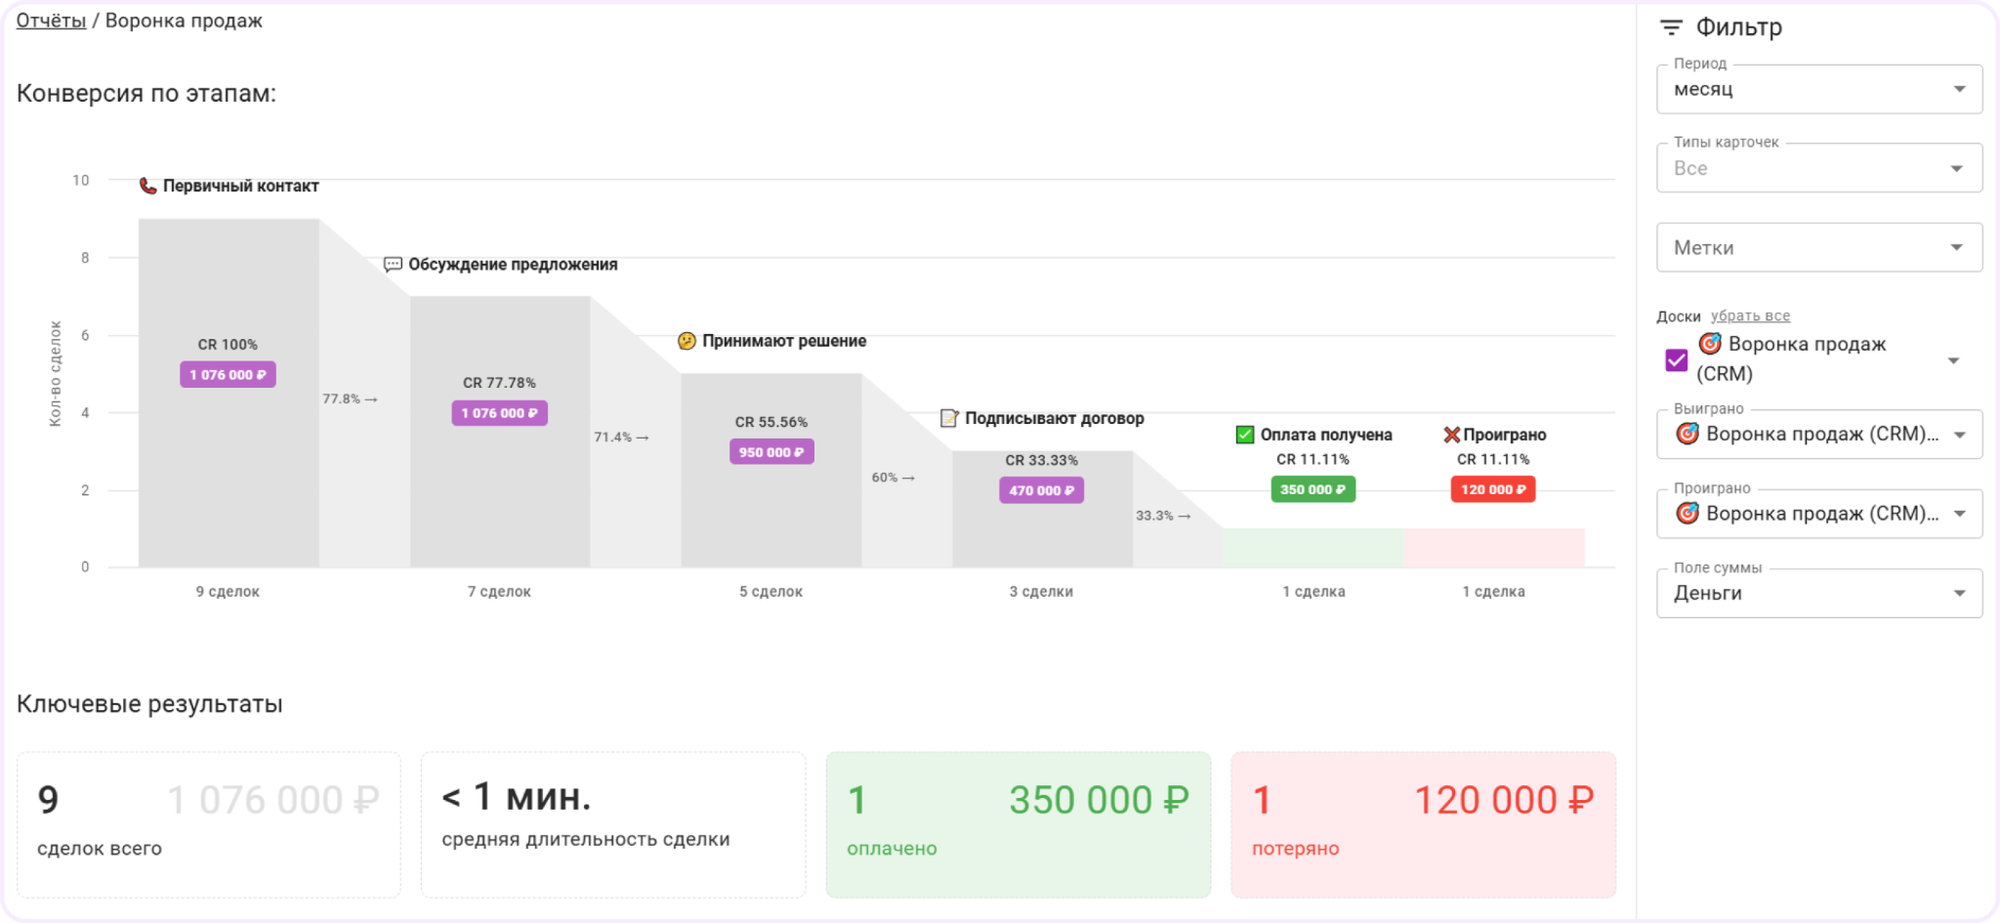Open the Метки dropdown
This screenshot has height=923, width=2000.
1819,247
